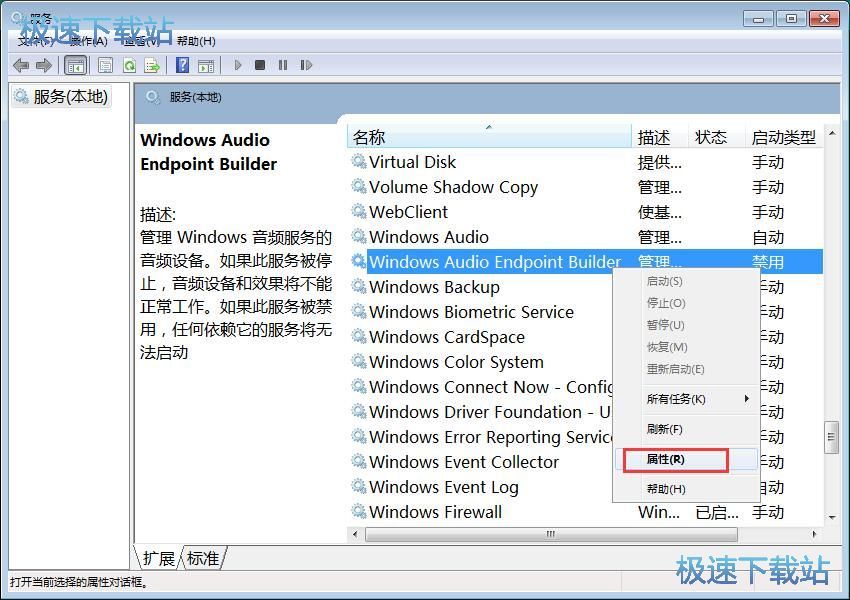Toggle the show/hide console tree toolbar icon
This screenshot has width=850, height=600.
76,66
